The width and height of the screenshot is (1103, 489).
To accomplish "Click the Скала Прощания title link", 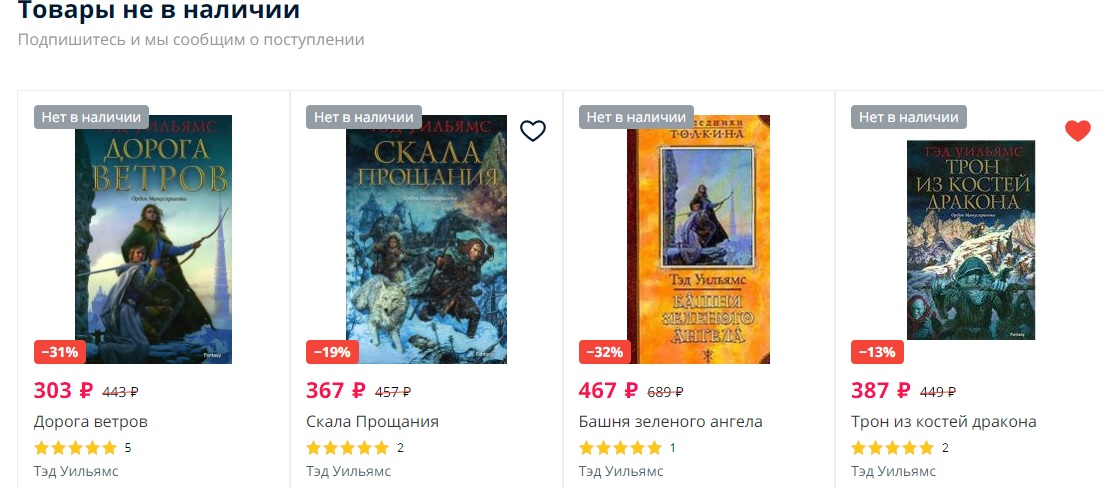I will [x=372, y=421].
